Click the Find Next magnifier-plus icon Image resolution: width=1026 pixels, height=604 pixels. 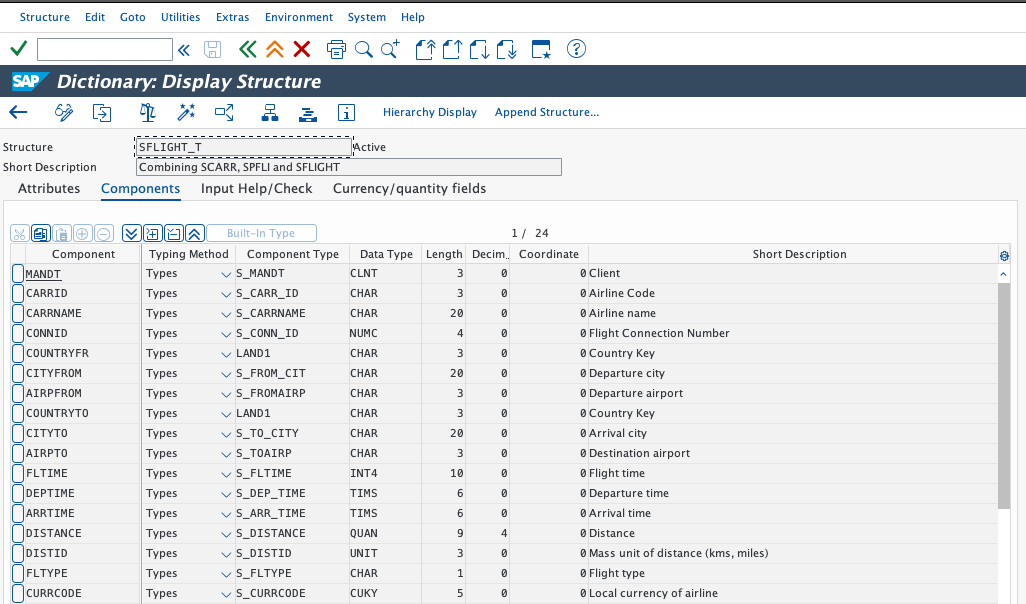[x=391, y=49]
